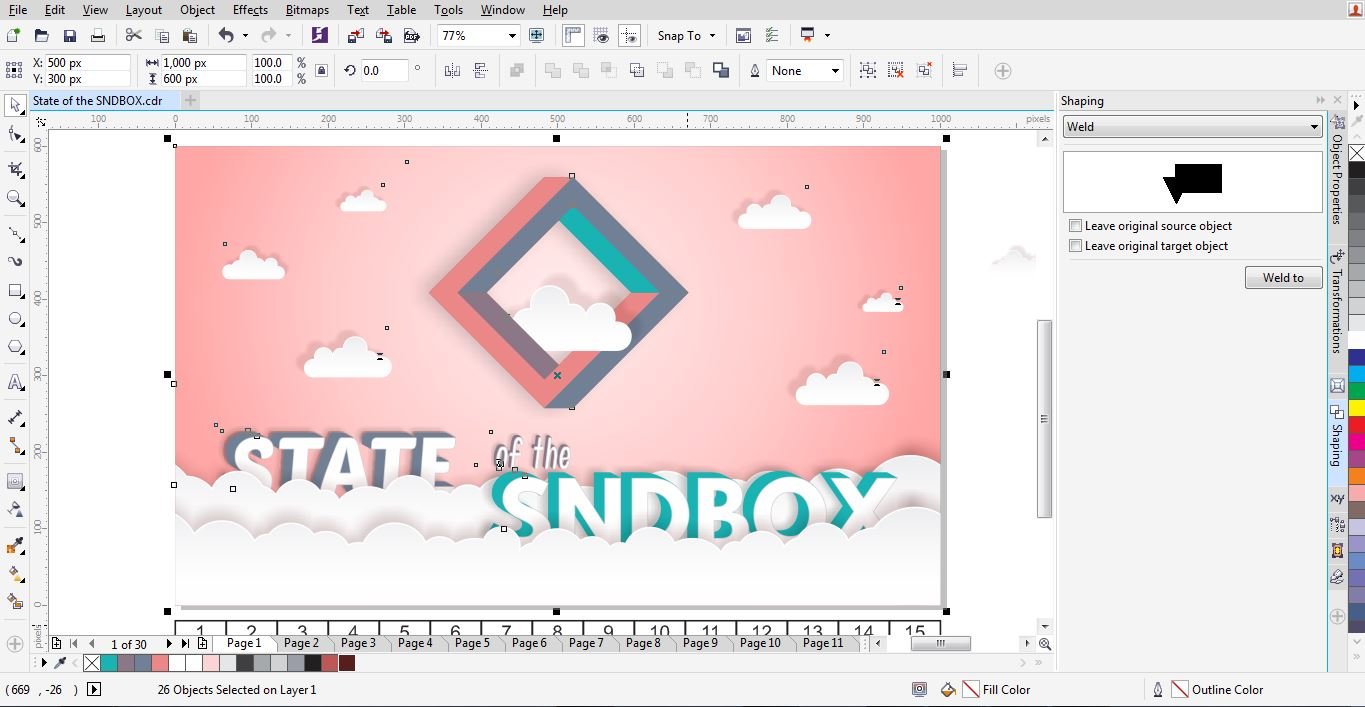
Task: Select the Rectangle tool
Action: point(15,291)
